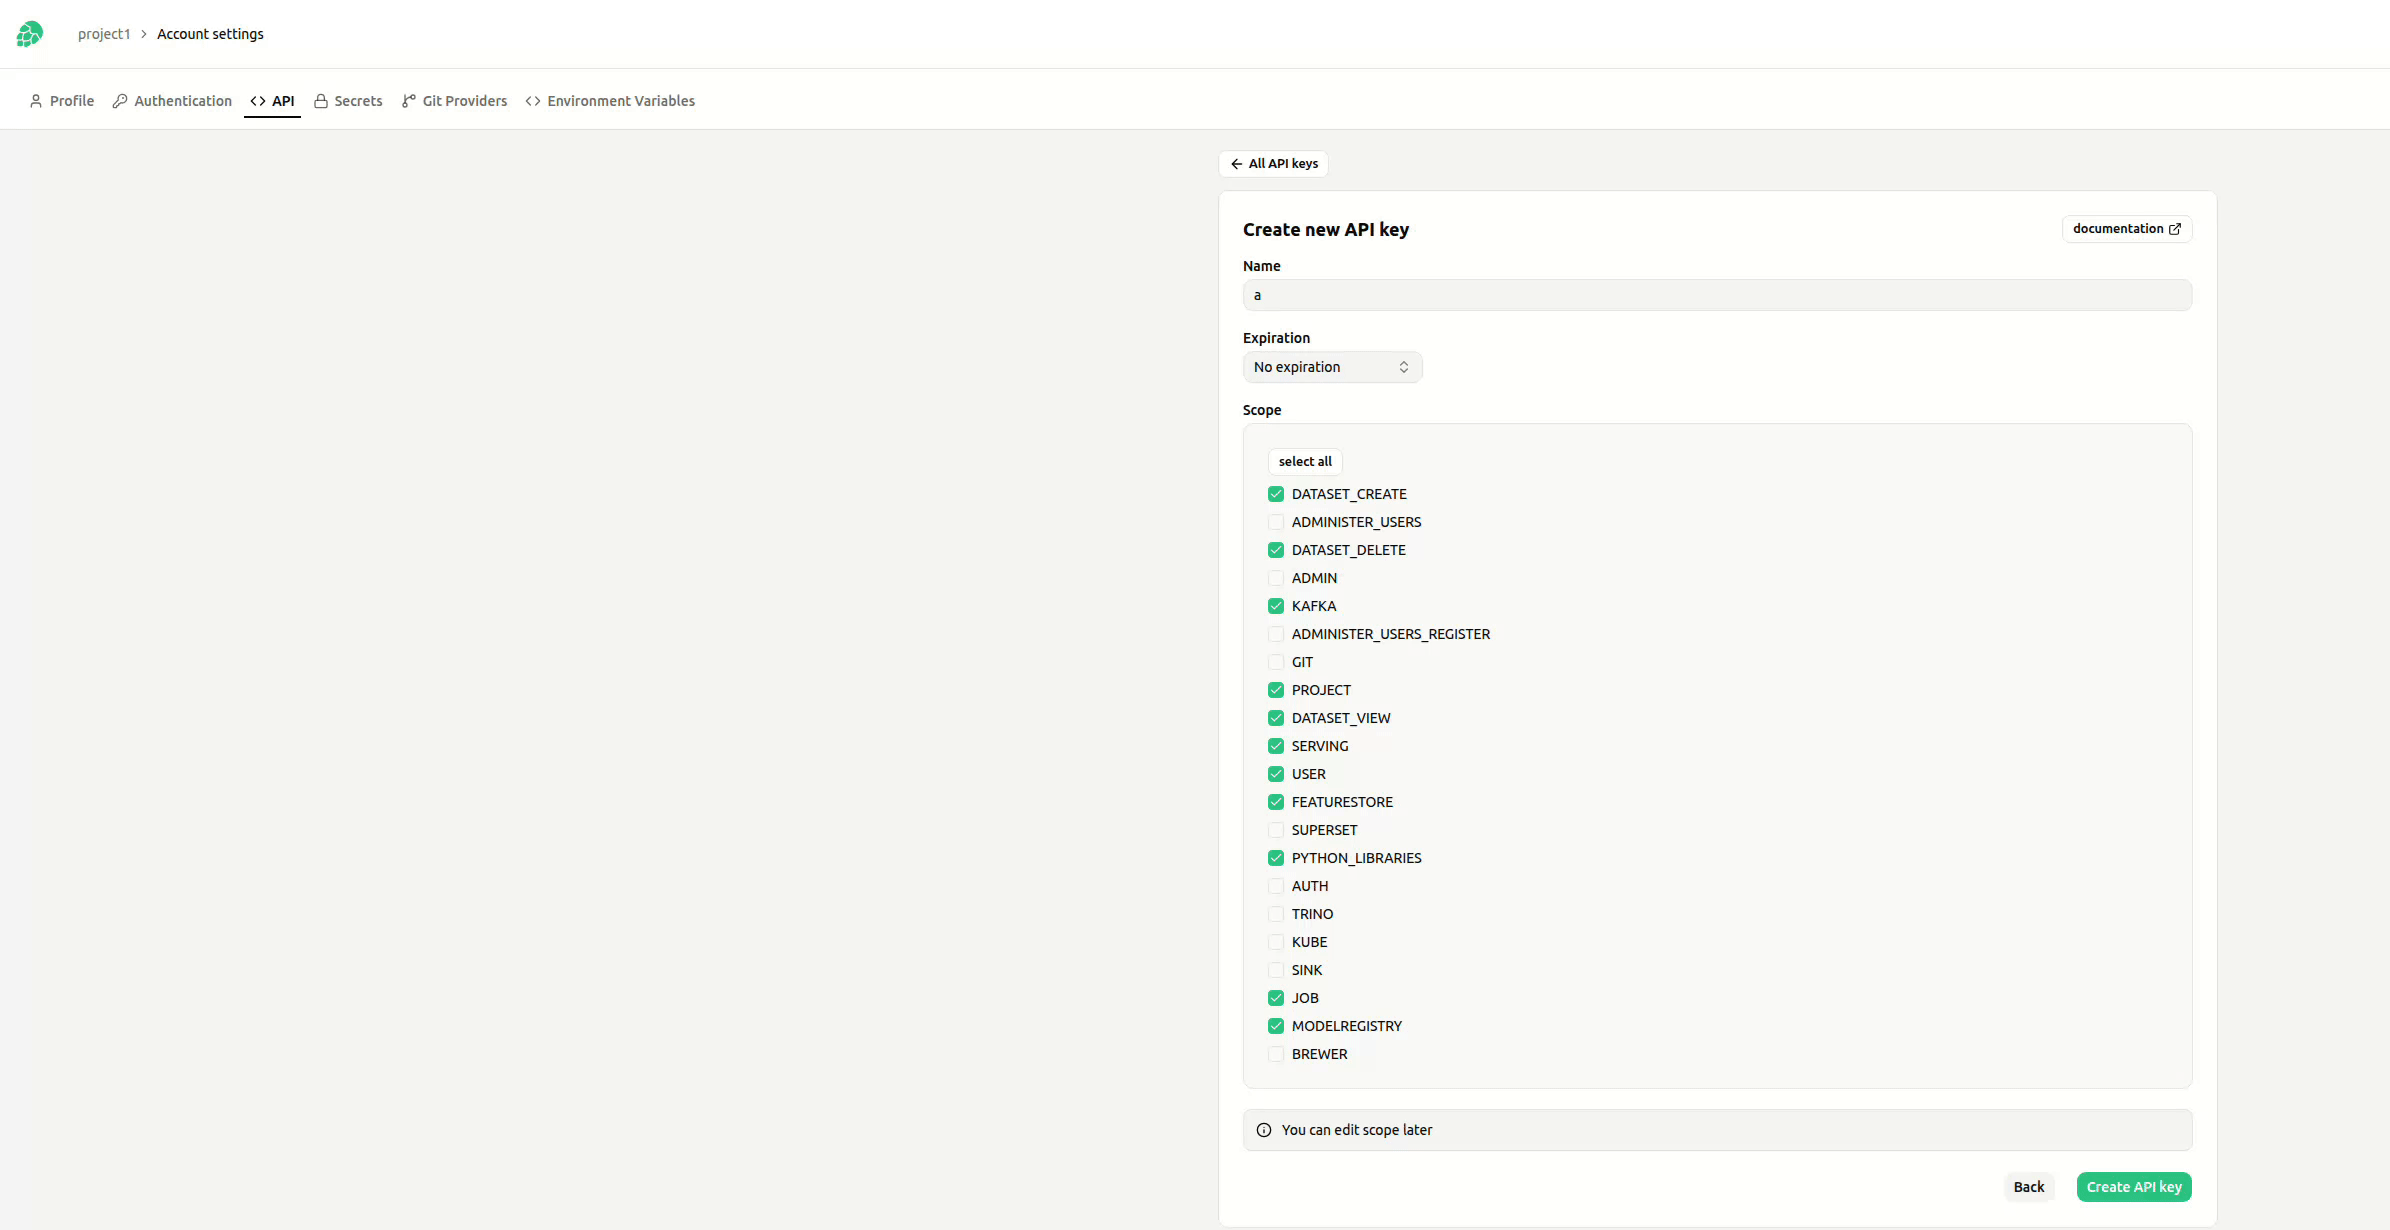The image size is (2390, 1230).
Task: Click the 'You can edit scope later' note
Action: point(1717,1130)
